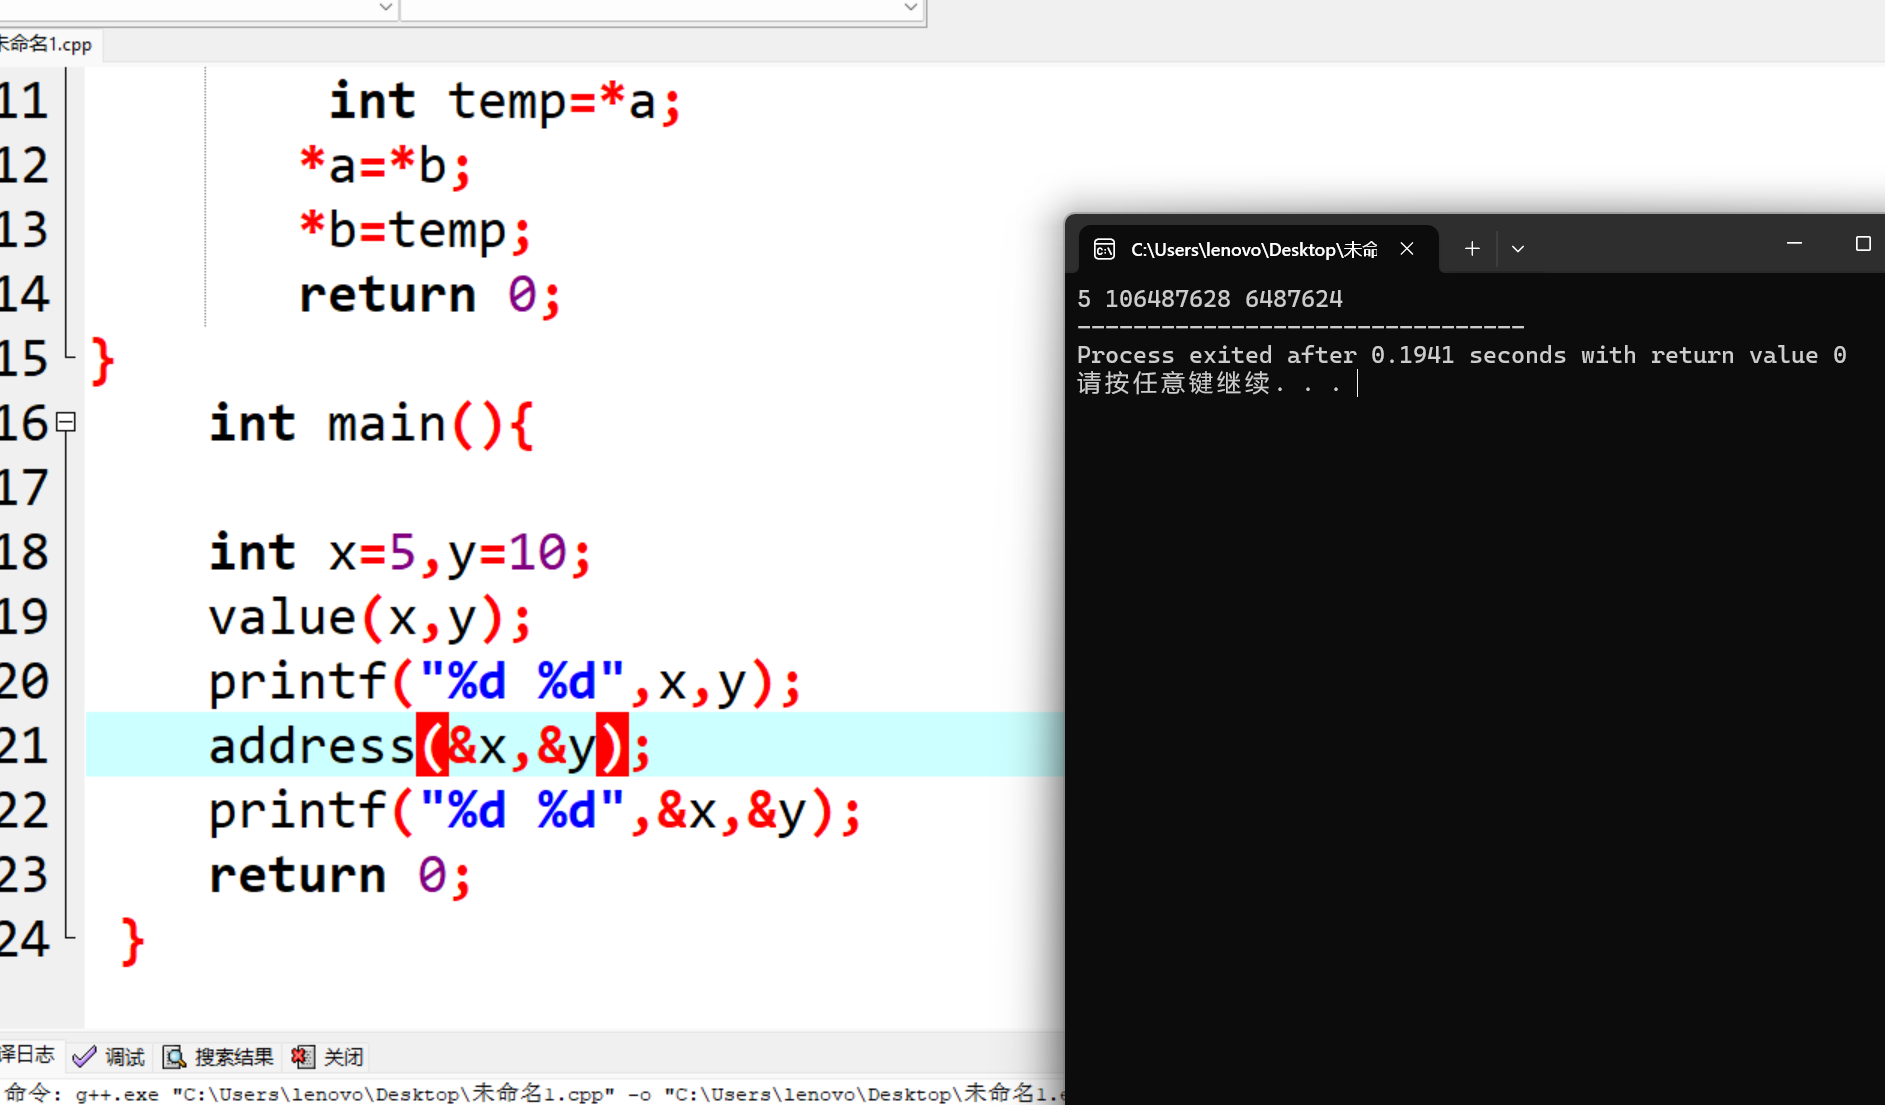This screenshot has width=1885, height=1105.
Task: Expand the right function dropdown above the editor
Action: pos(910,8)
